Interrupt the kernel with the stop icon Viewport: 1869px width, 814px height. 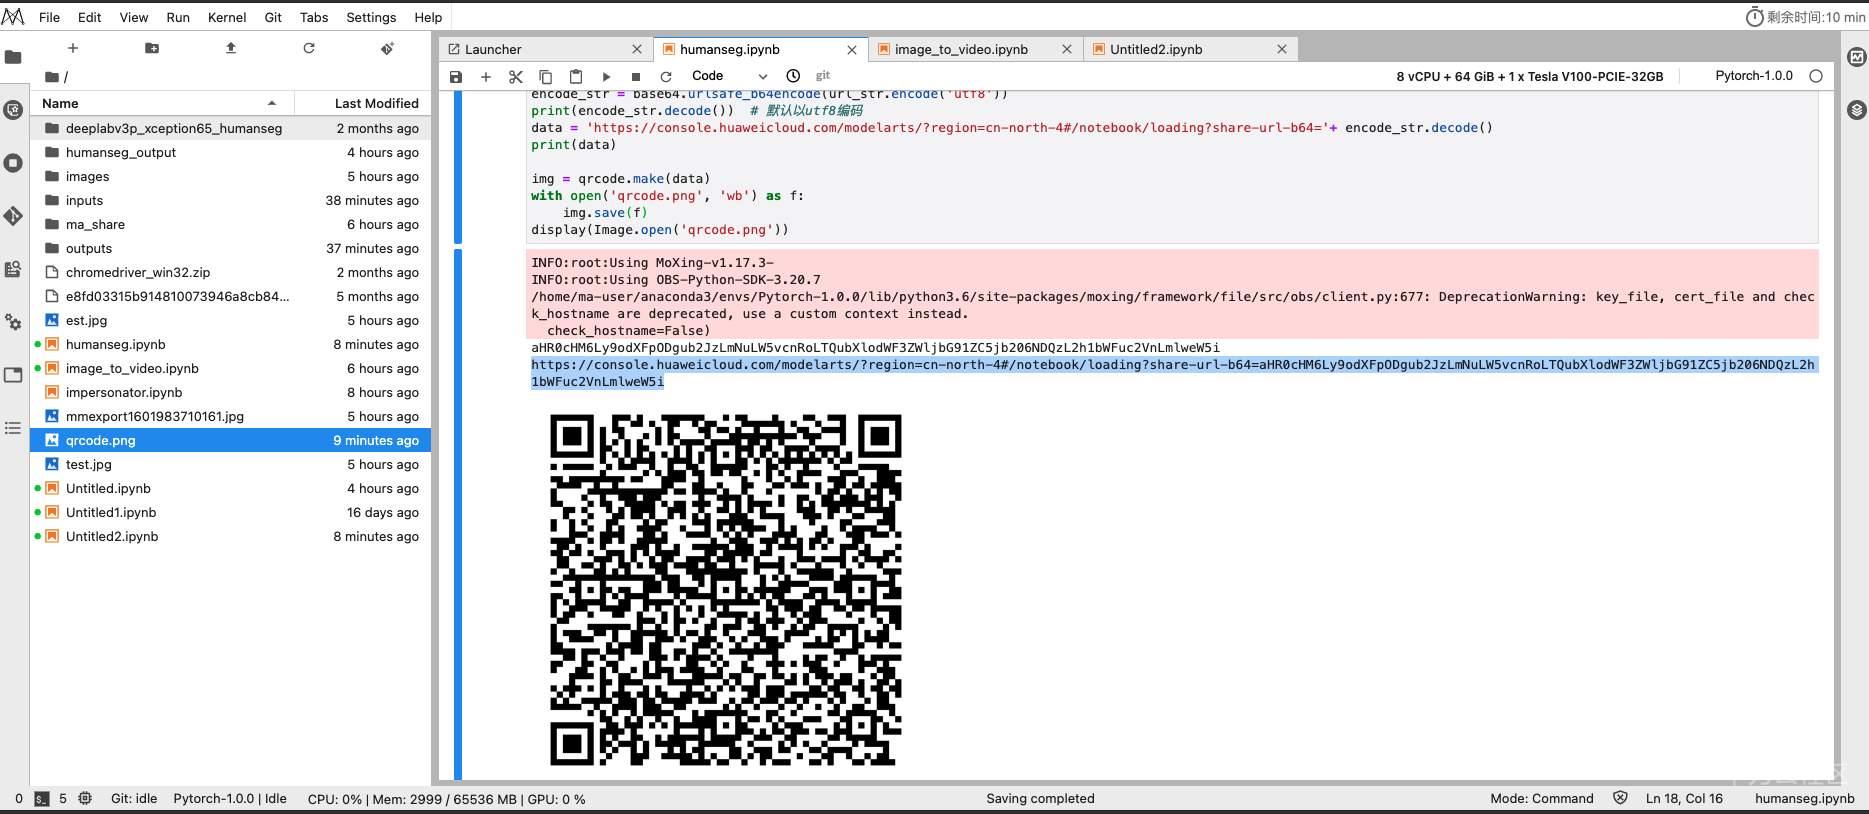click(x=636, y=76)
